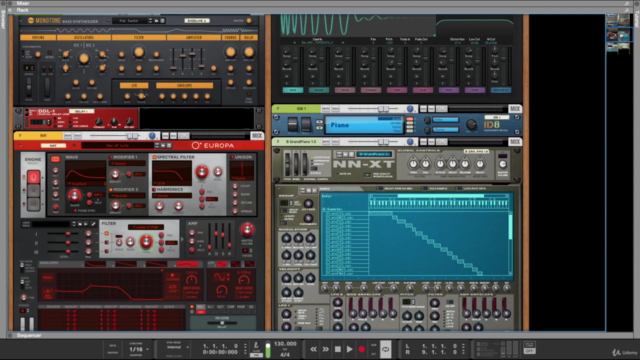Click the ID8 1 channel level fader
This screenshot has width=640, height=360.
383,109
